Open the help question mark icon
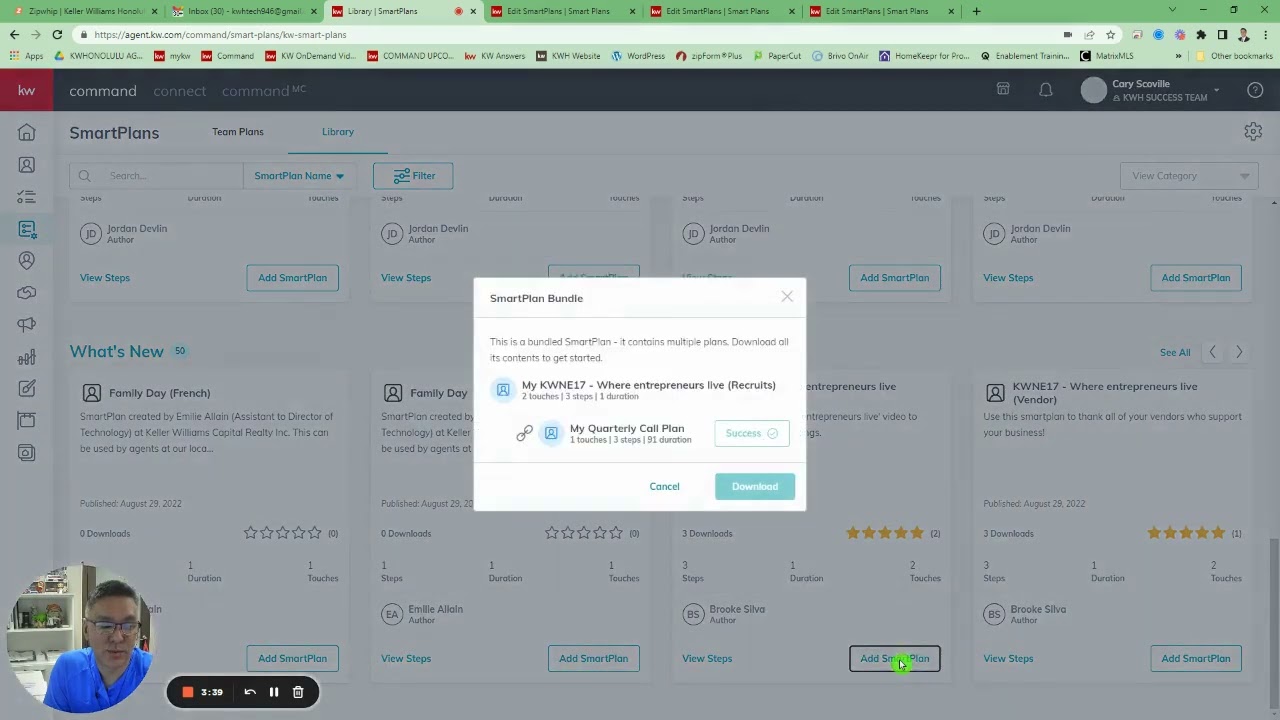Viewport: 1280px width, 720px height. (1255, 90)
